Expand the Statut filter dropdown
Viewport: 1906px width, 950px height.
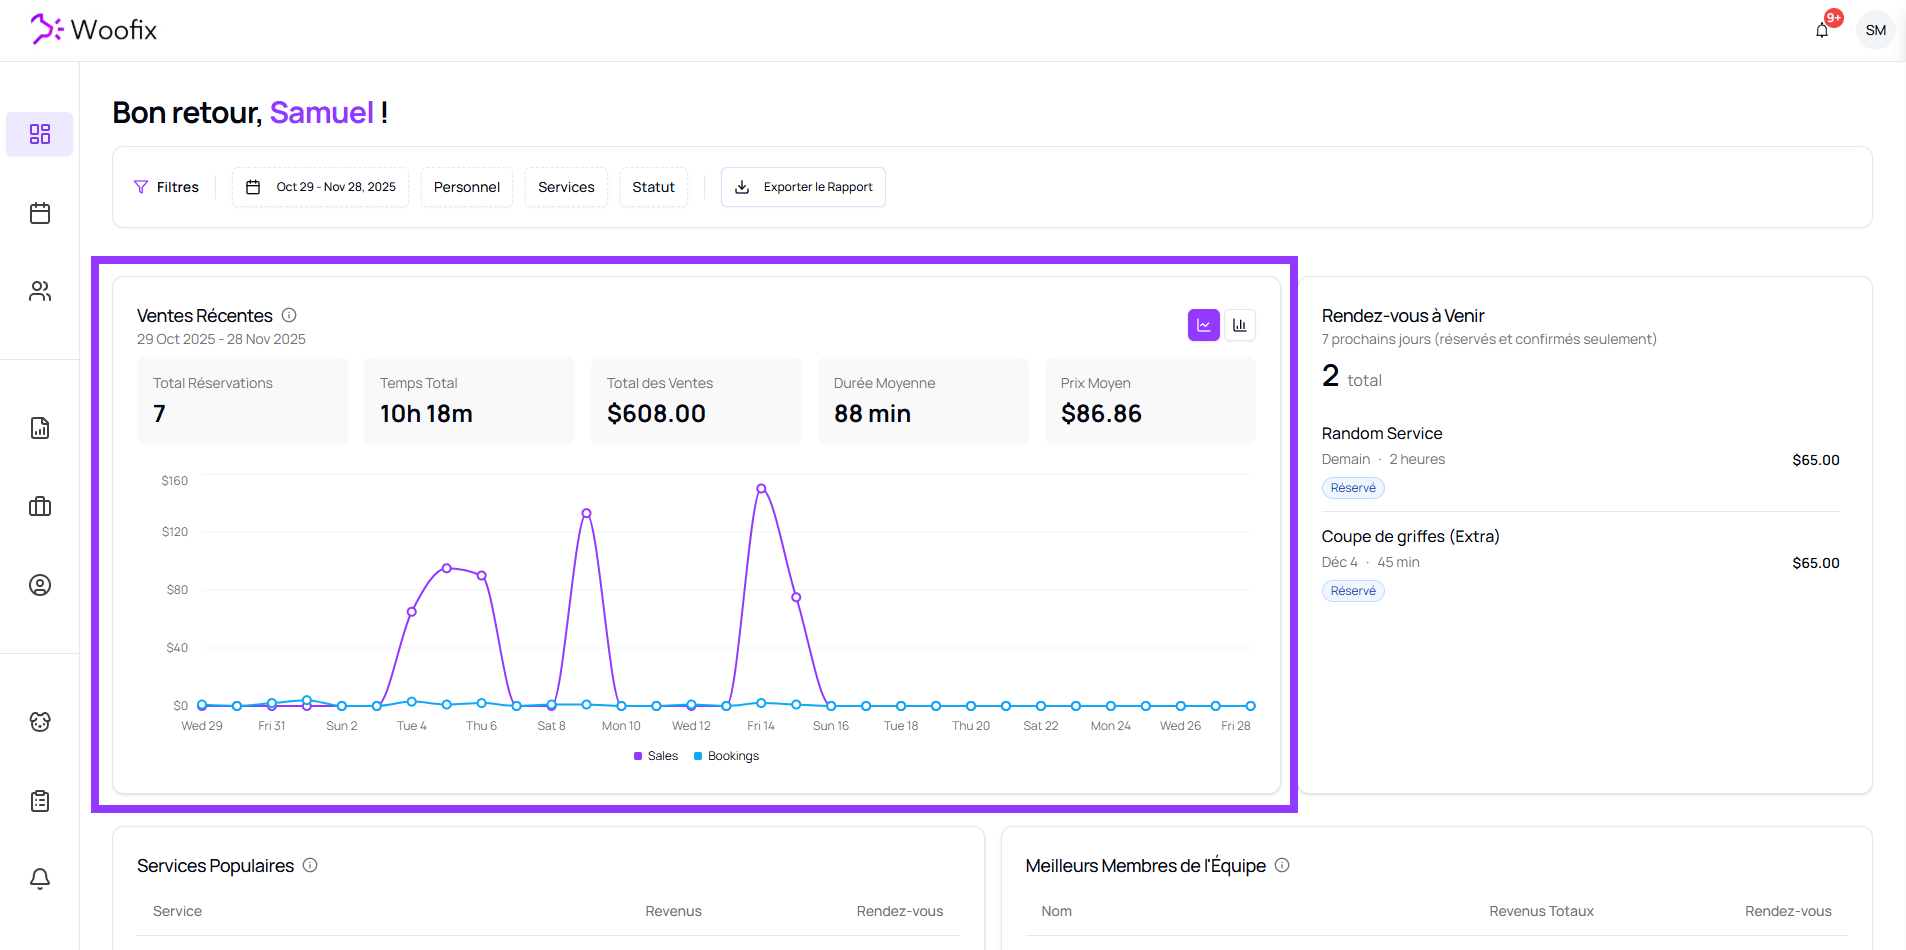coord(653,187)
